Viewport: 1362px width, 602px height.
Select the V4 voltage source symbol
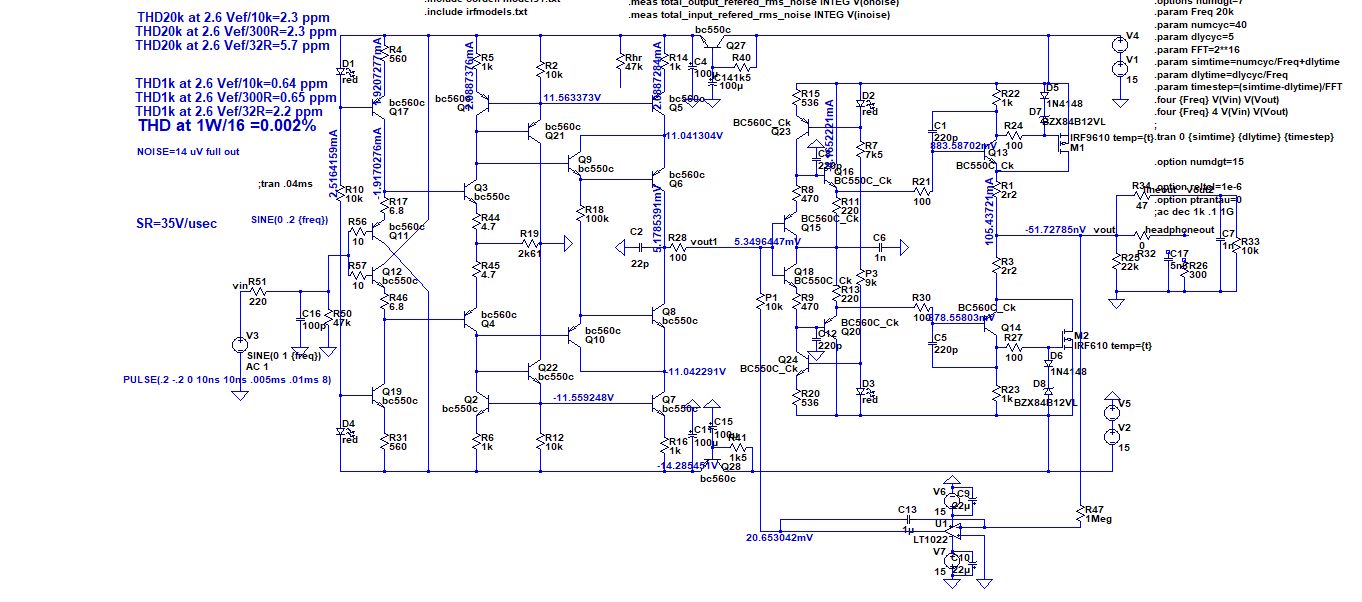pos(1118,43)
